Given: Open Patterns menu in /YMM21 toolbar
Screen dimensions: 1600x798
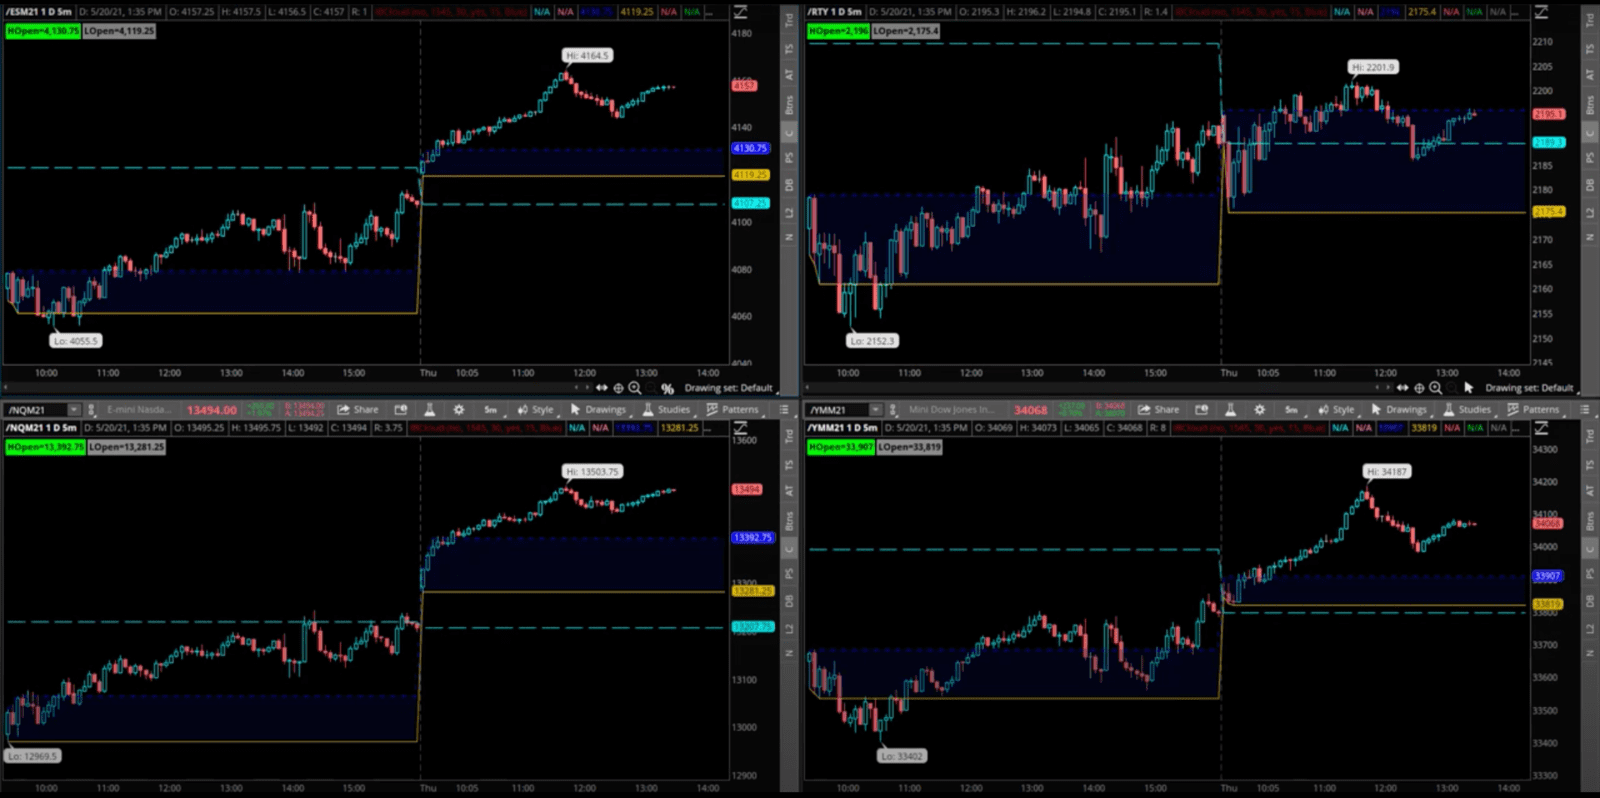Looking at the screenshot, I should 1534,410.
